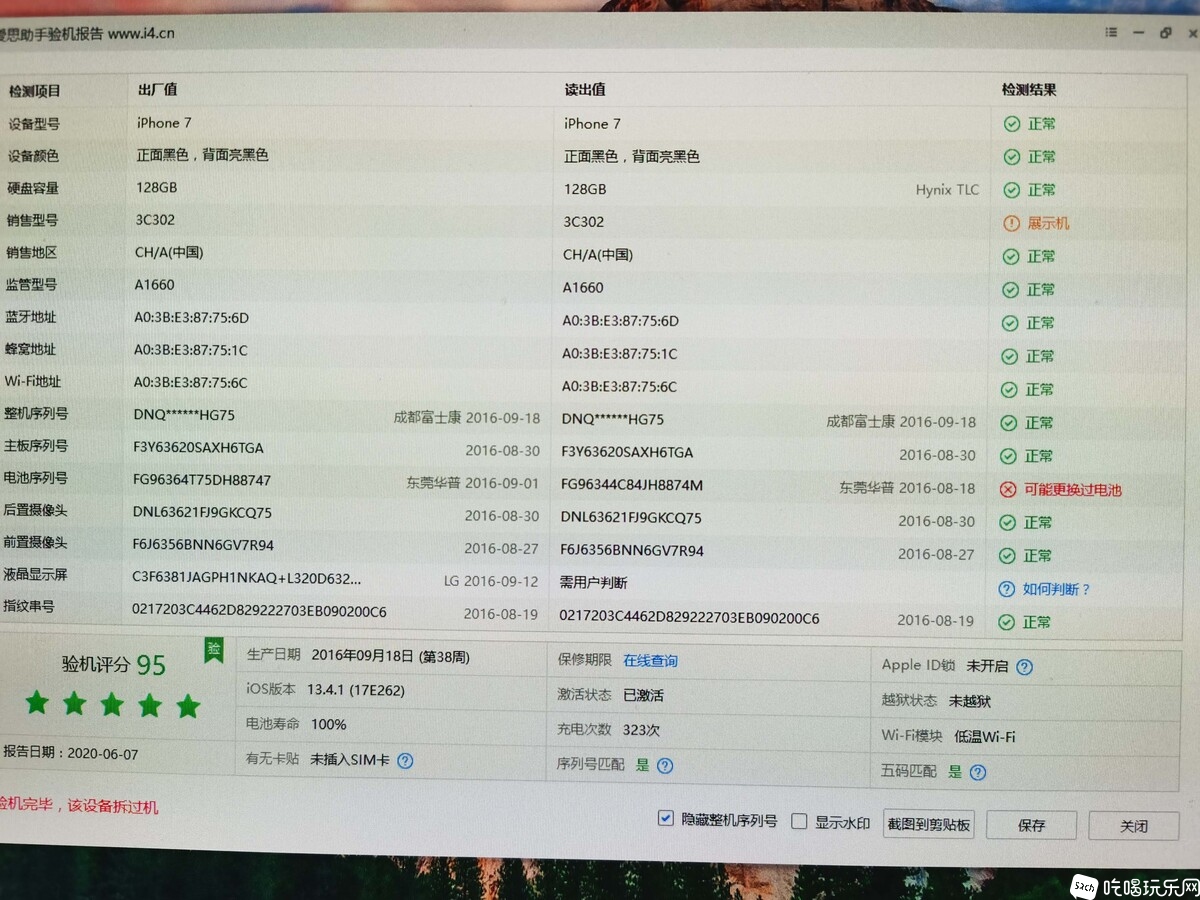The width and height of the screenshot is (1200, 900).
Task: Click the 未开启 Apple ID lock value
Action: 987,666
